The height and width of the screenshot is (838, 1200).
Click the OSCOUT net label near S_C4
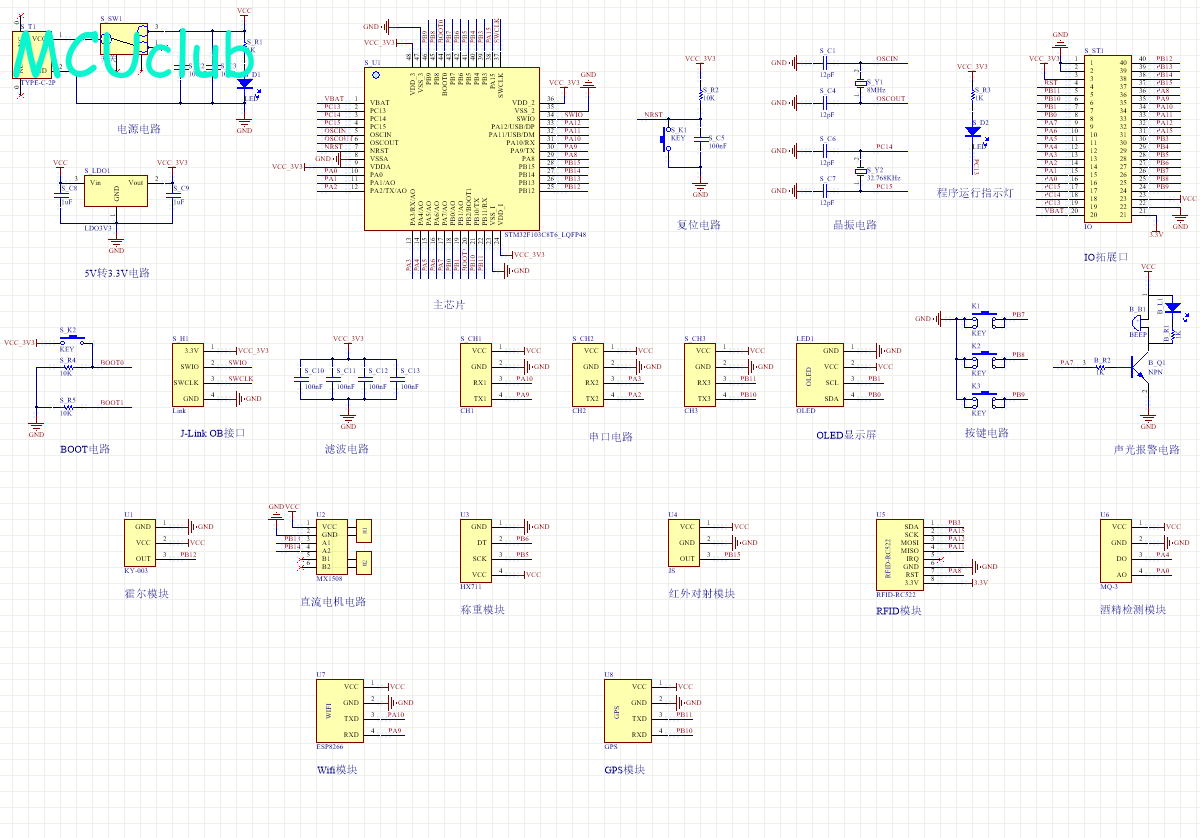pos(890,99)
